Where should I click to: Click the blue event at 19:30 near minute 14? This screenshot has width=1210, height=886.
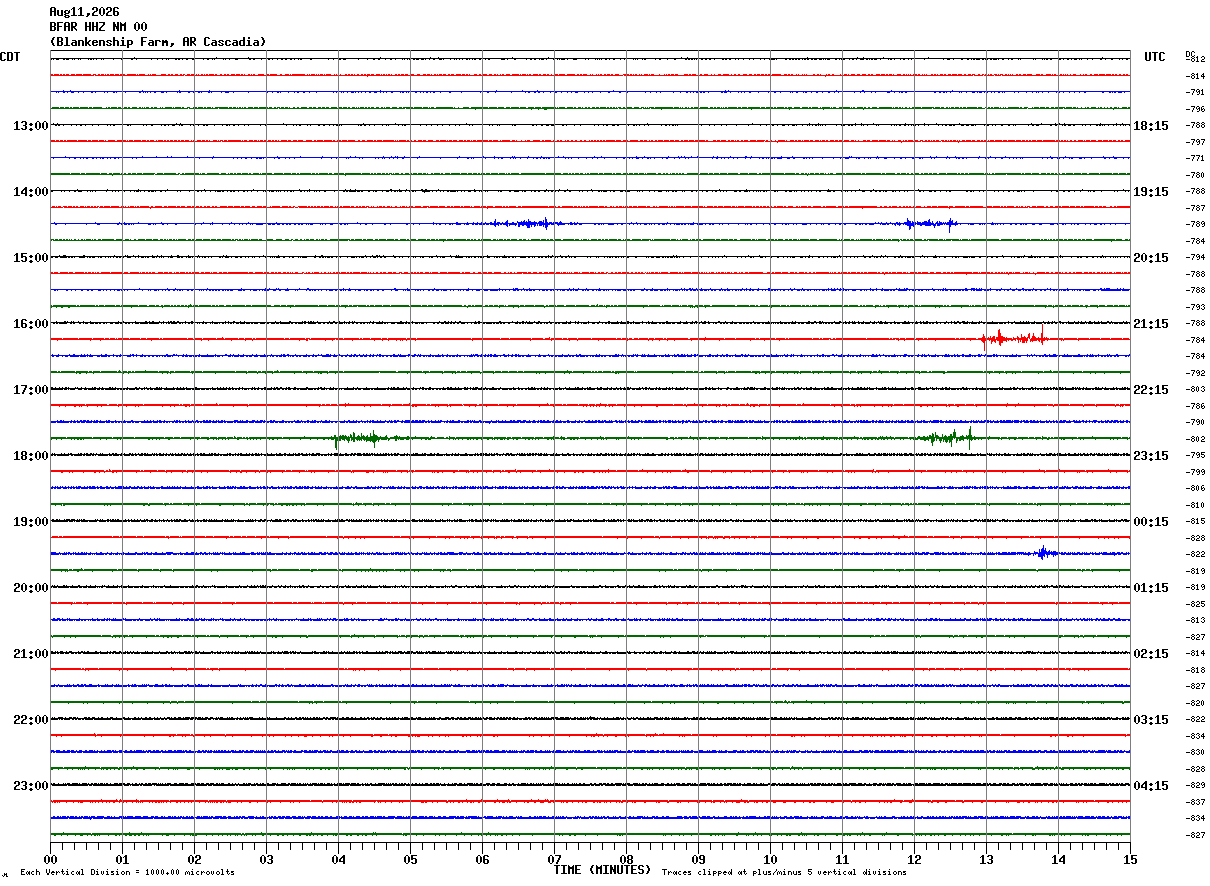(1048, 552)
